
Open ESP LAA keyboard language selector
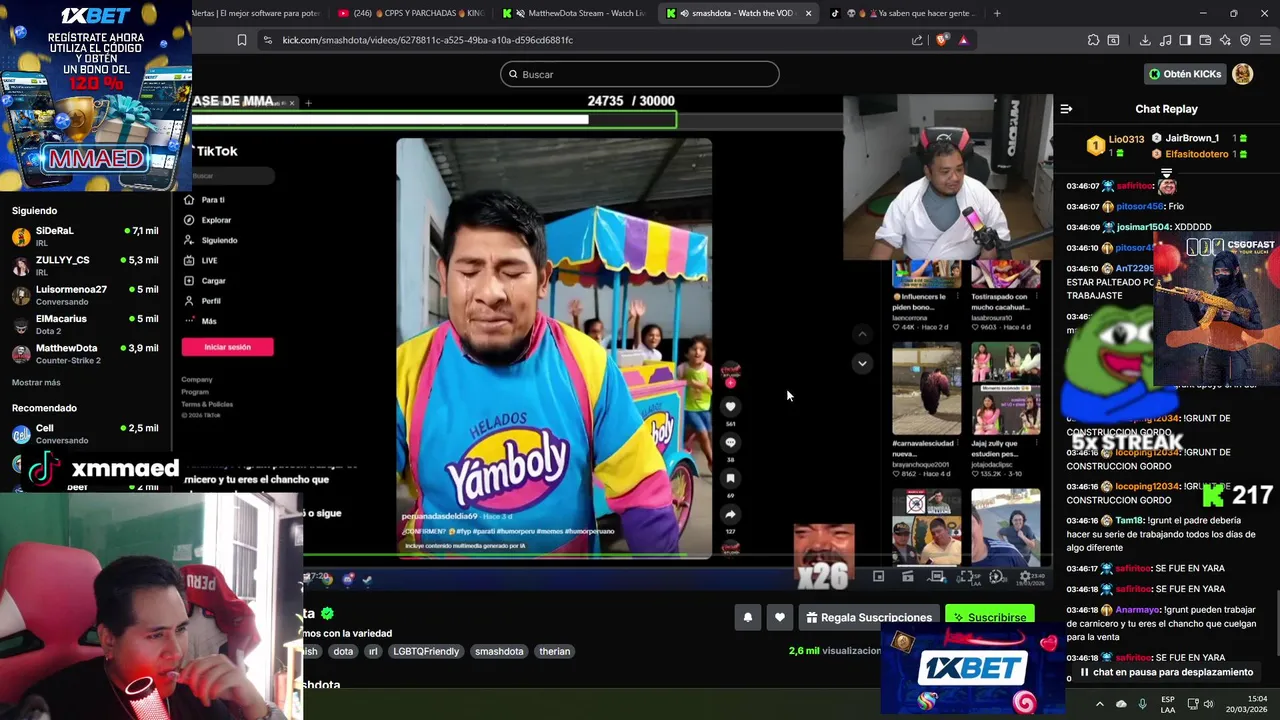point(1168,704)
